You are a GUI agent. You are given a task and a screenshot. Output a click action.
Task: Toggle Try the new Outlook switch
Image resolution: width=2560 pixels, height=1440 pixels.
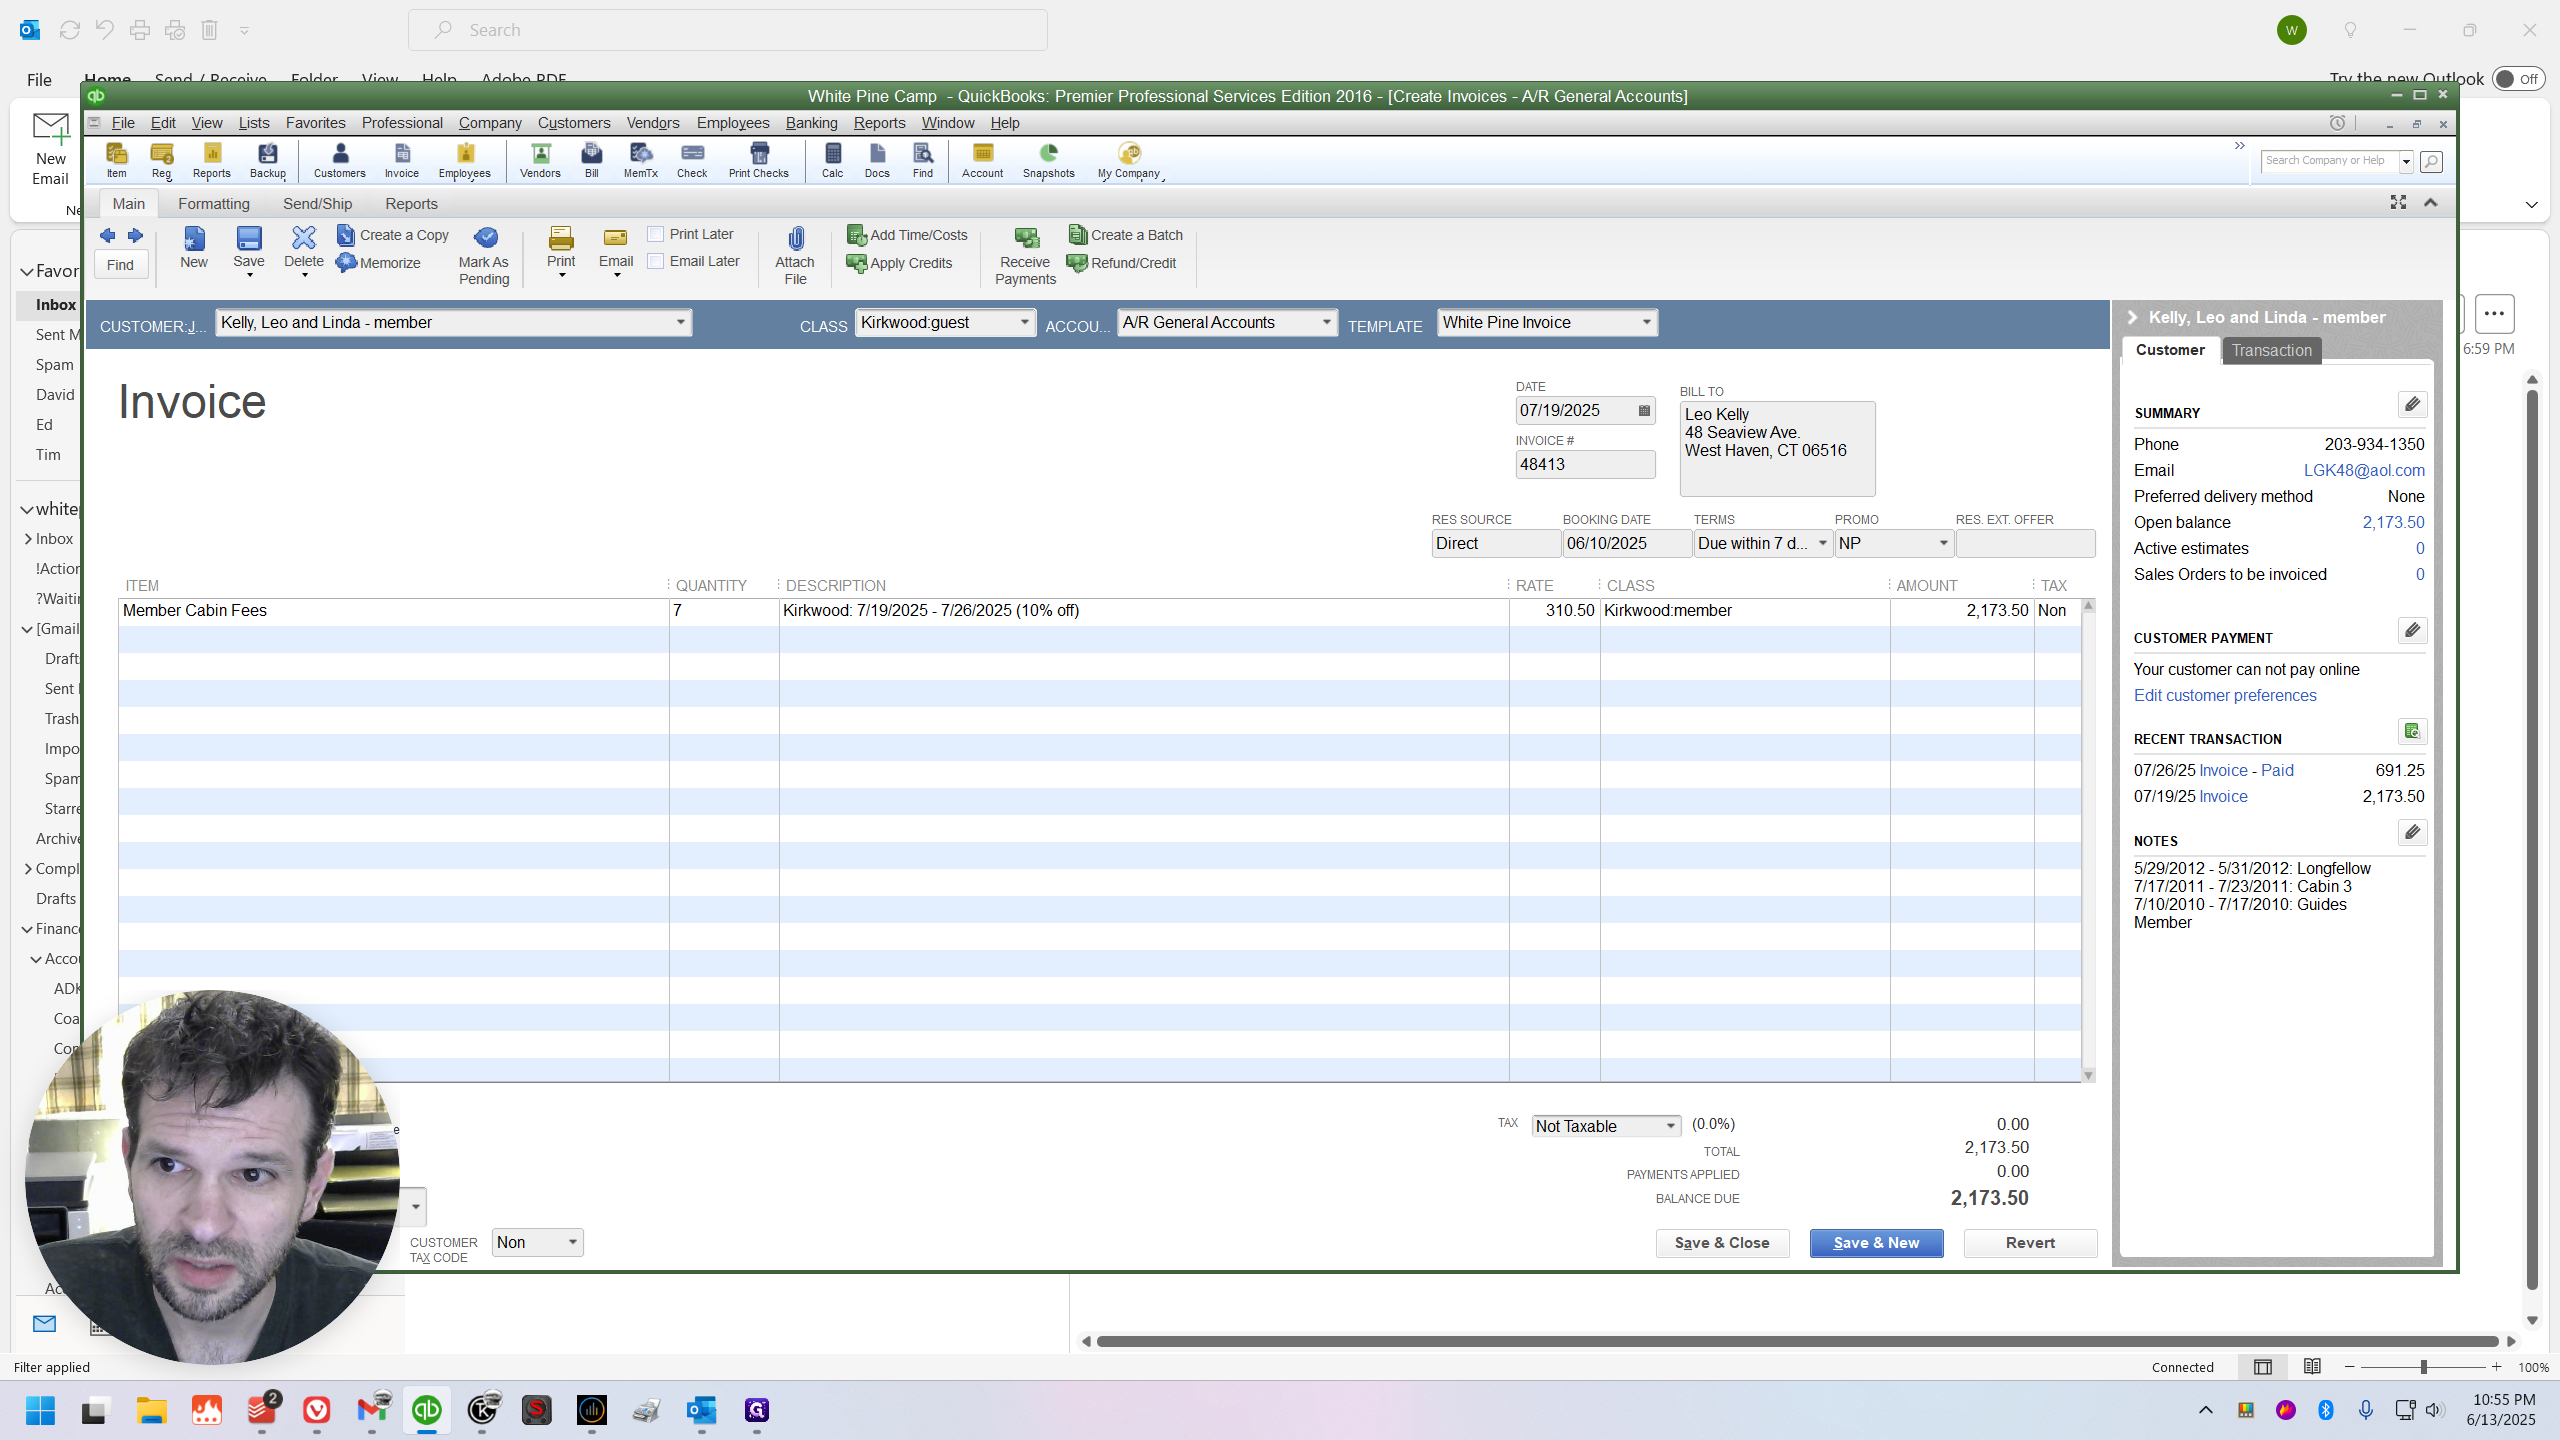tap(2517, 79)
